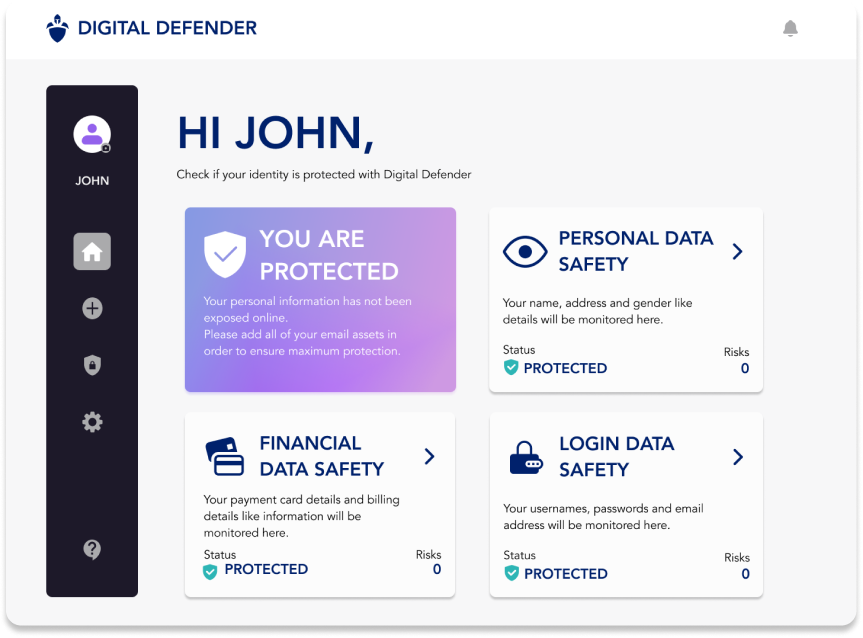Click the eye icon for Personal Data
This screenshot has height=638, width=863.
pyautogui.click(x=525, y=252)
